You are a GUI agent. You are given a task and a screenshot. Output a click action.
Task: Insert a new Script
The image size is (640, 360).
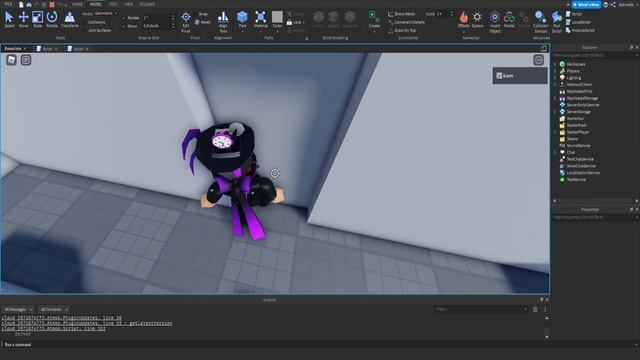[574, 14]
